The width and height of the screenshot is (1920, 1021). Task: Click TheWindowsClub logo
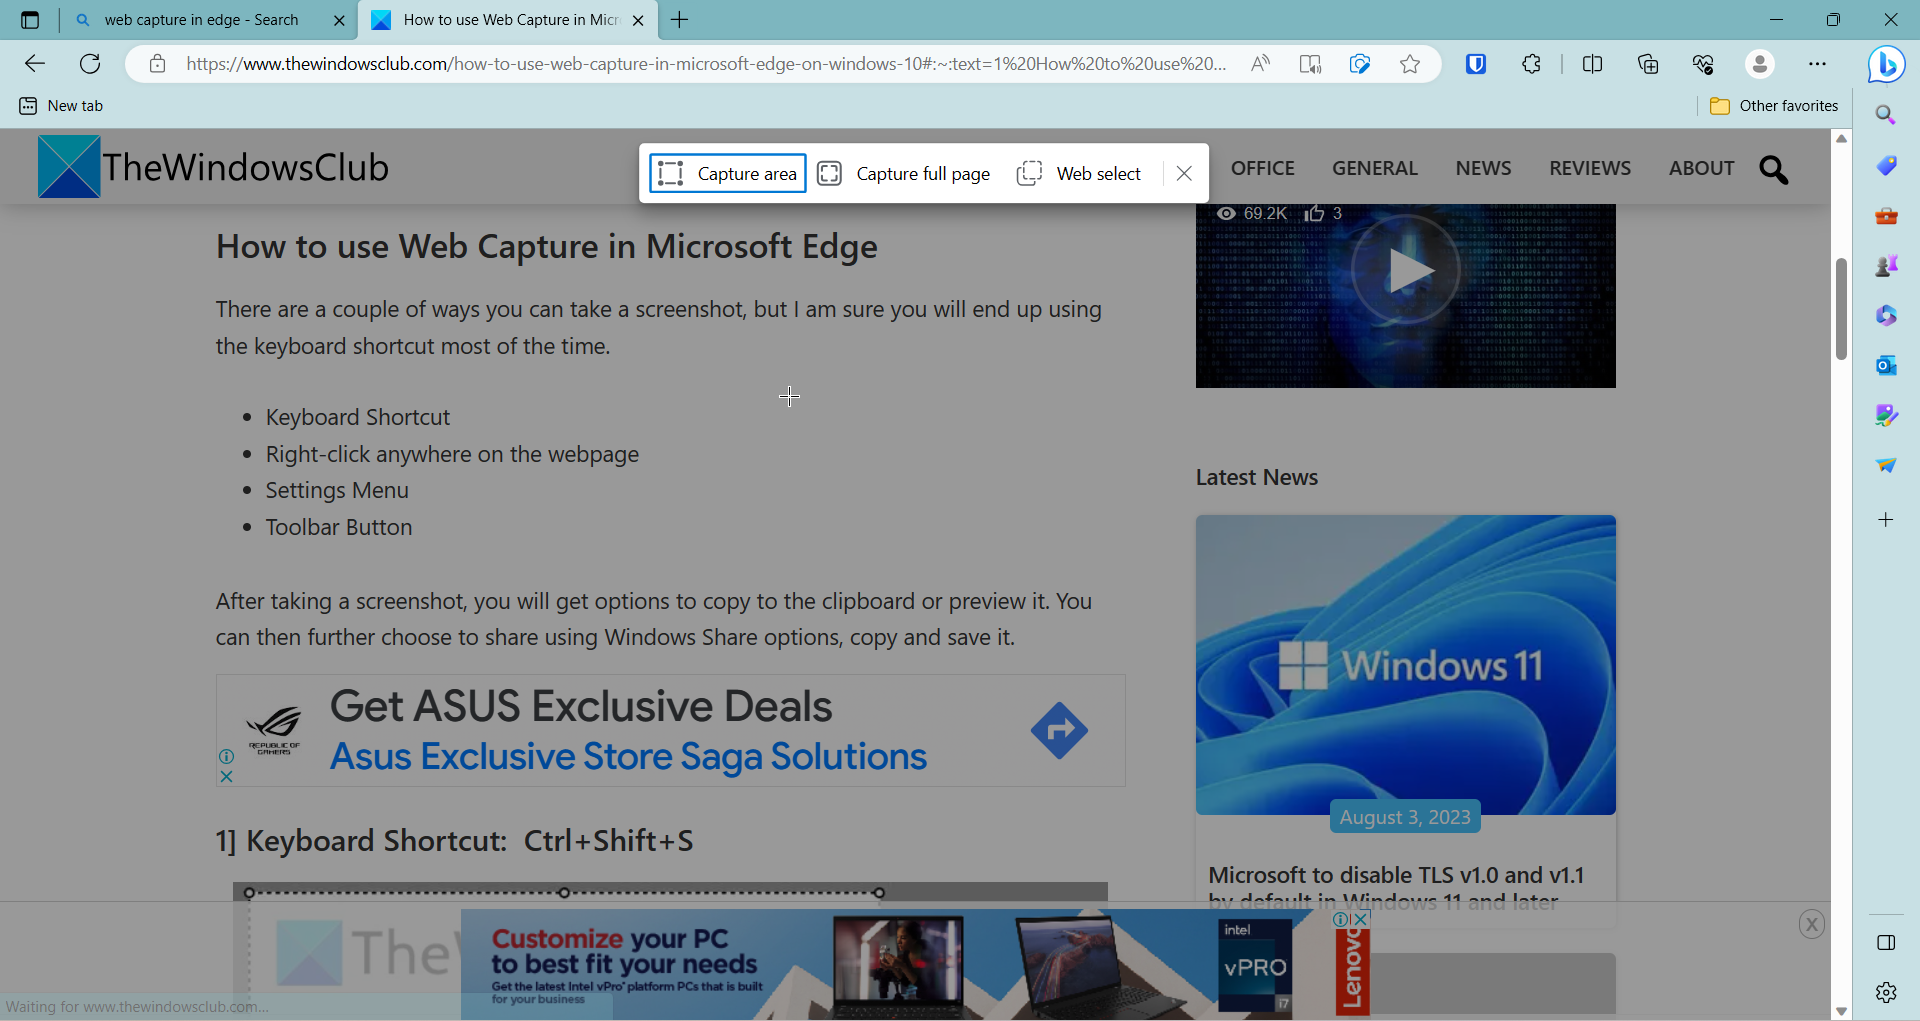pyautogui.click(x=213, y=167)
